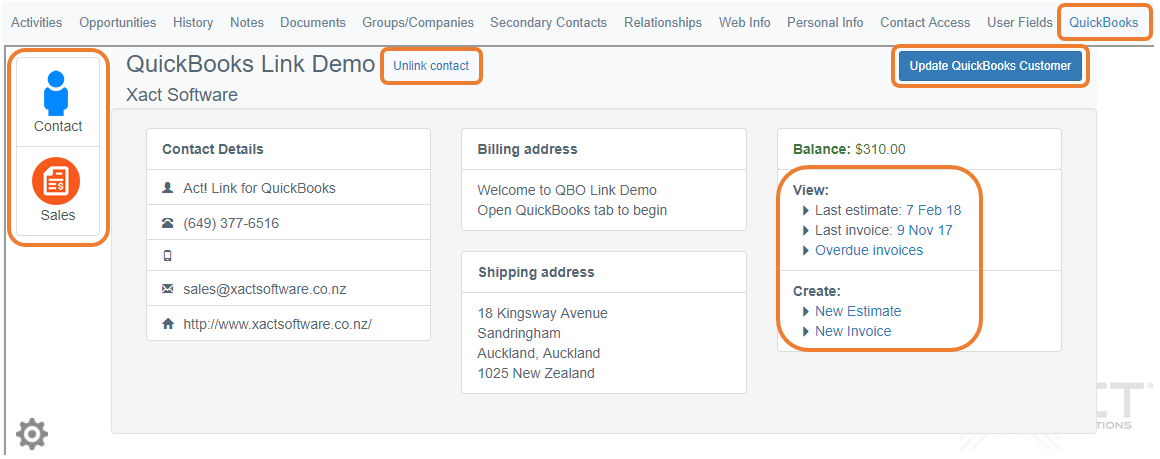
Task: Click the Sandringham shipping address line
Action: (x=519, y=333)
